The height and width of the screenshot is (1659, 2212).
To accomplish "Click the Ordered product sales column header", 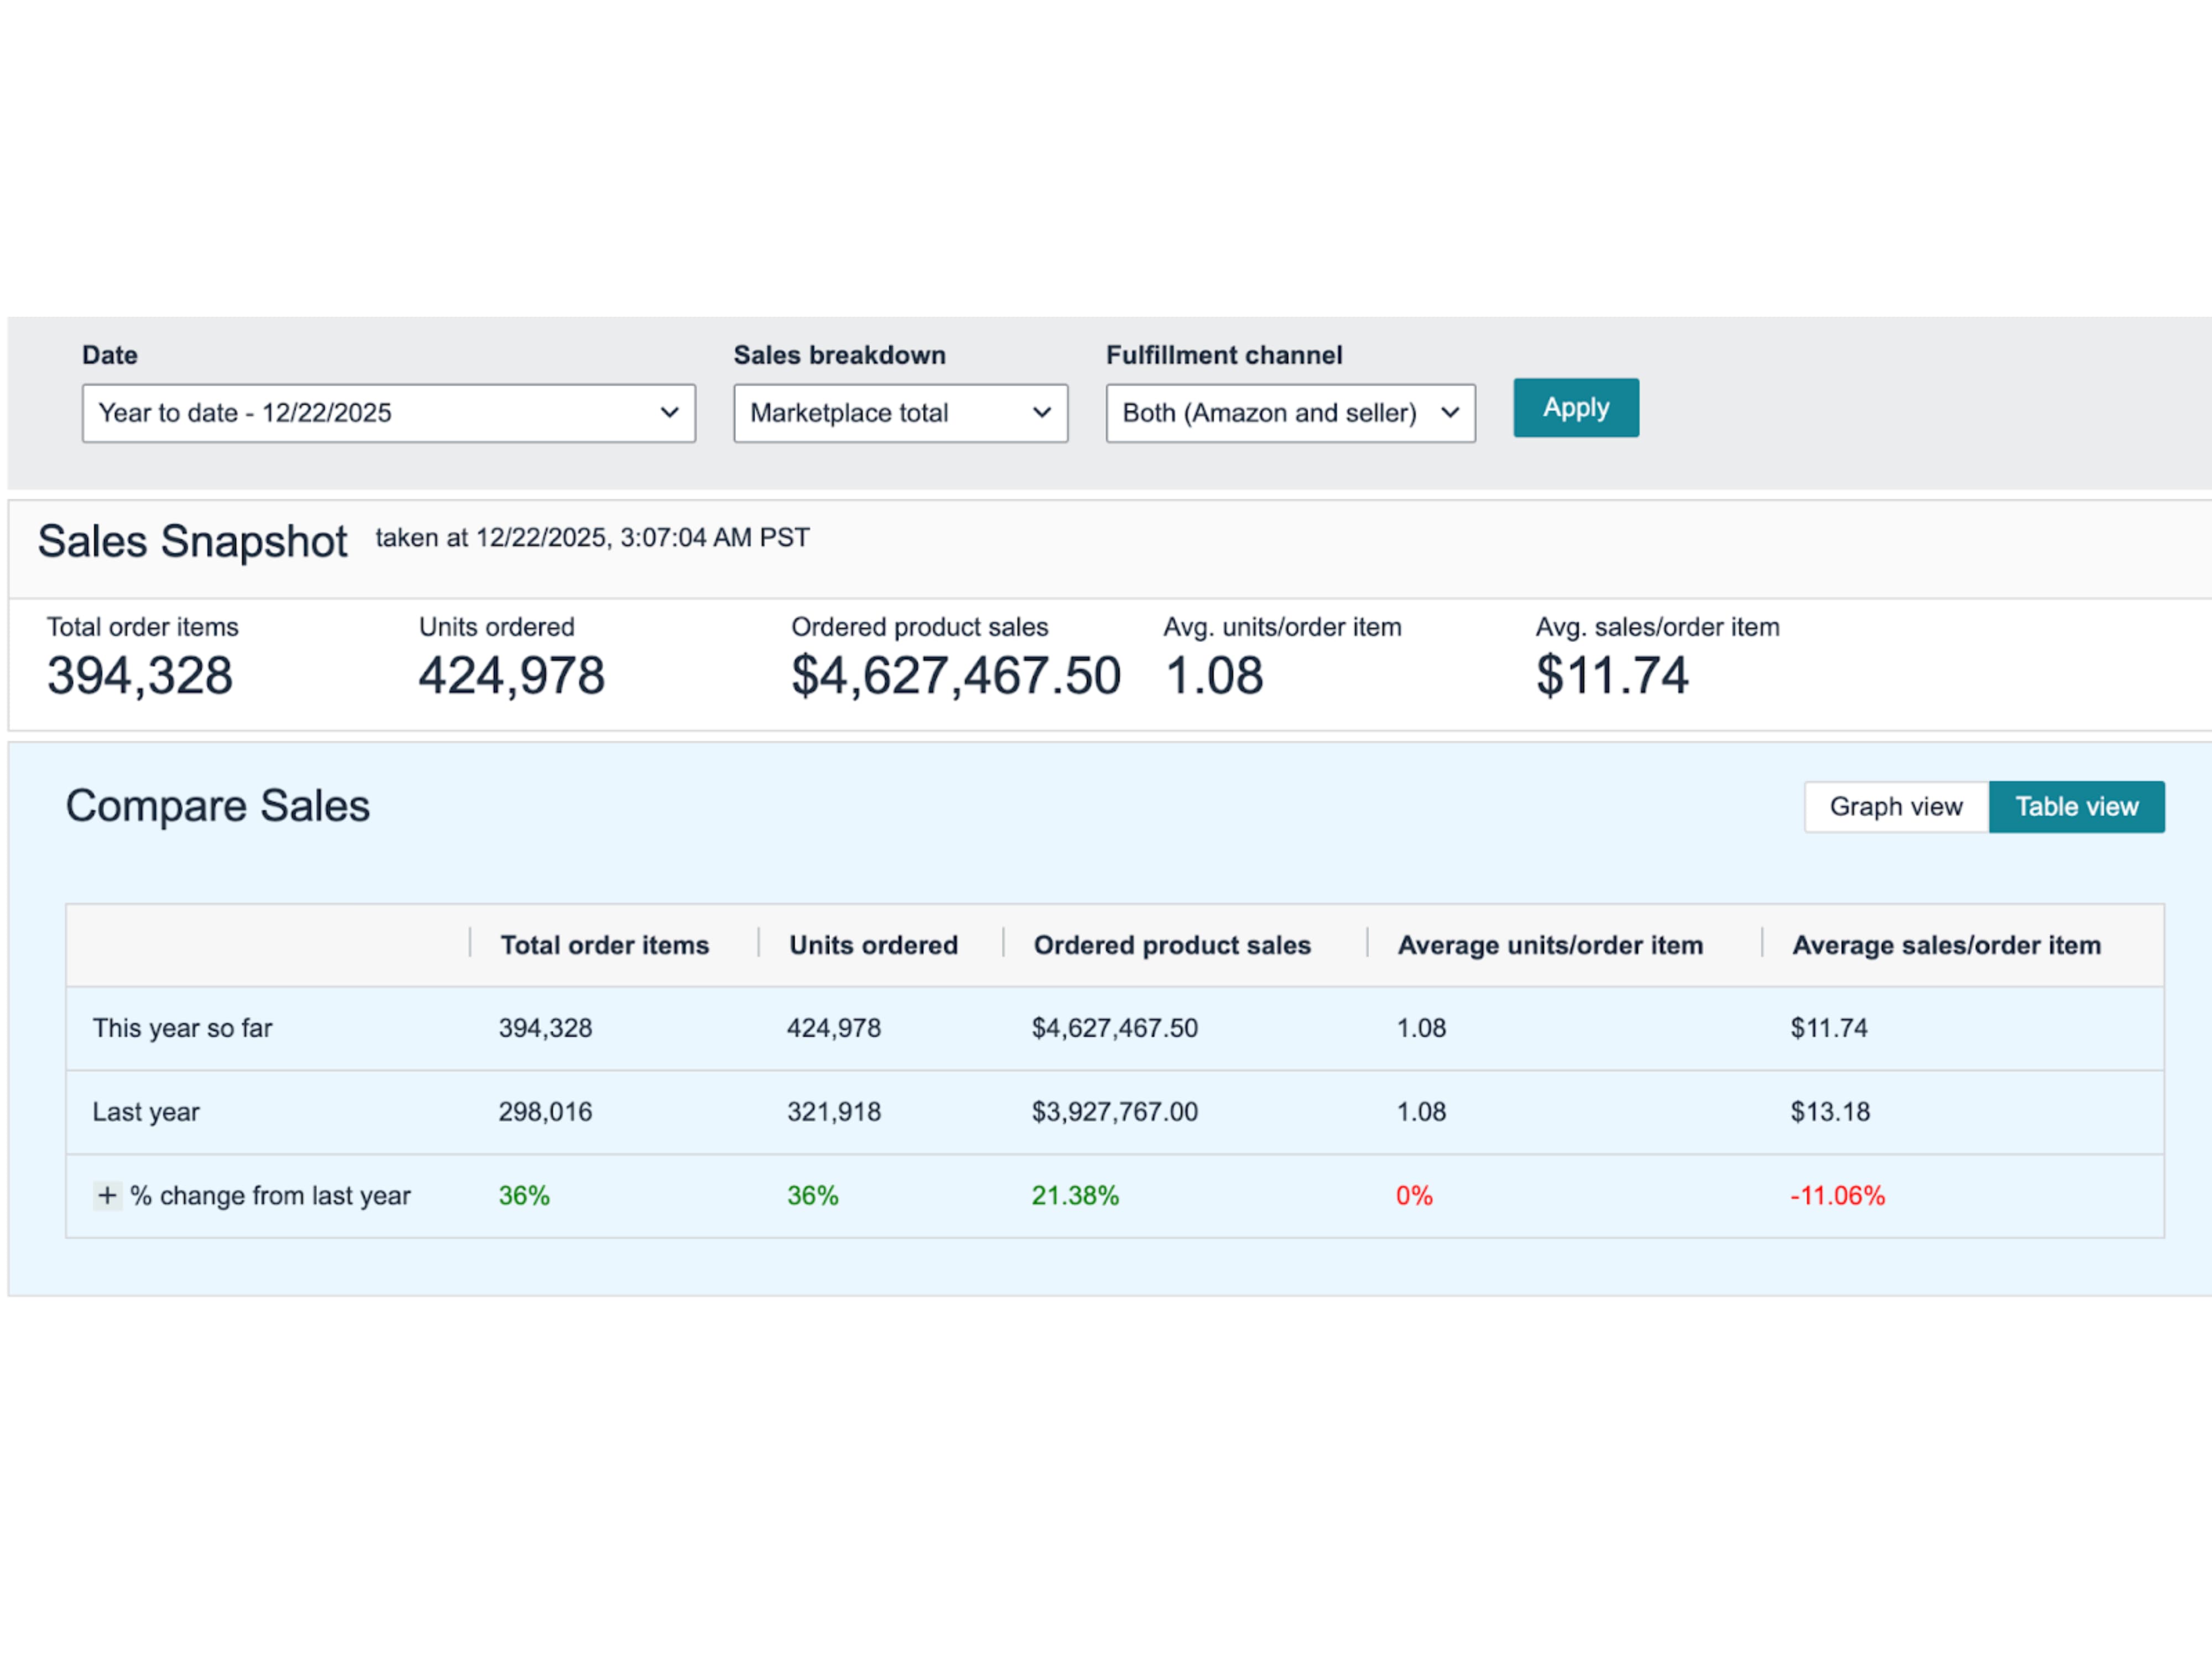I will click(1171, 945).
